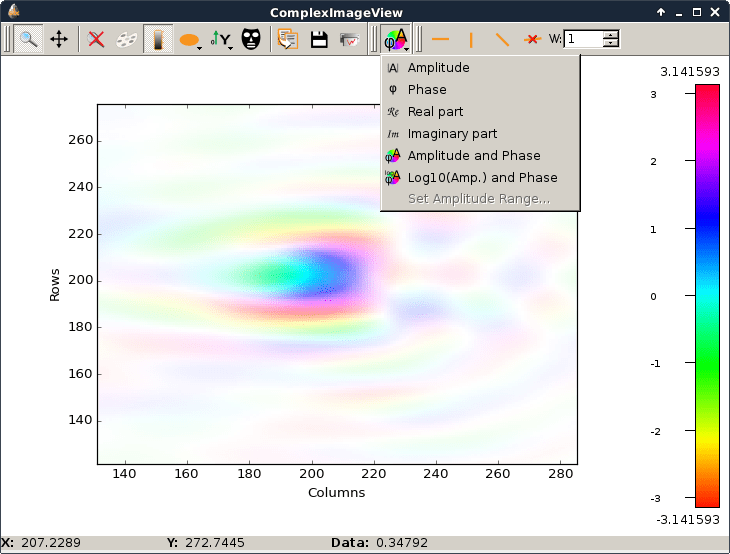
Task: Open the orange ellipse symbol dropdown
Action: [x=190, y=39]
